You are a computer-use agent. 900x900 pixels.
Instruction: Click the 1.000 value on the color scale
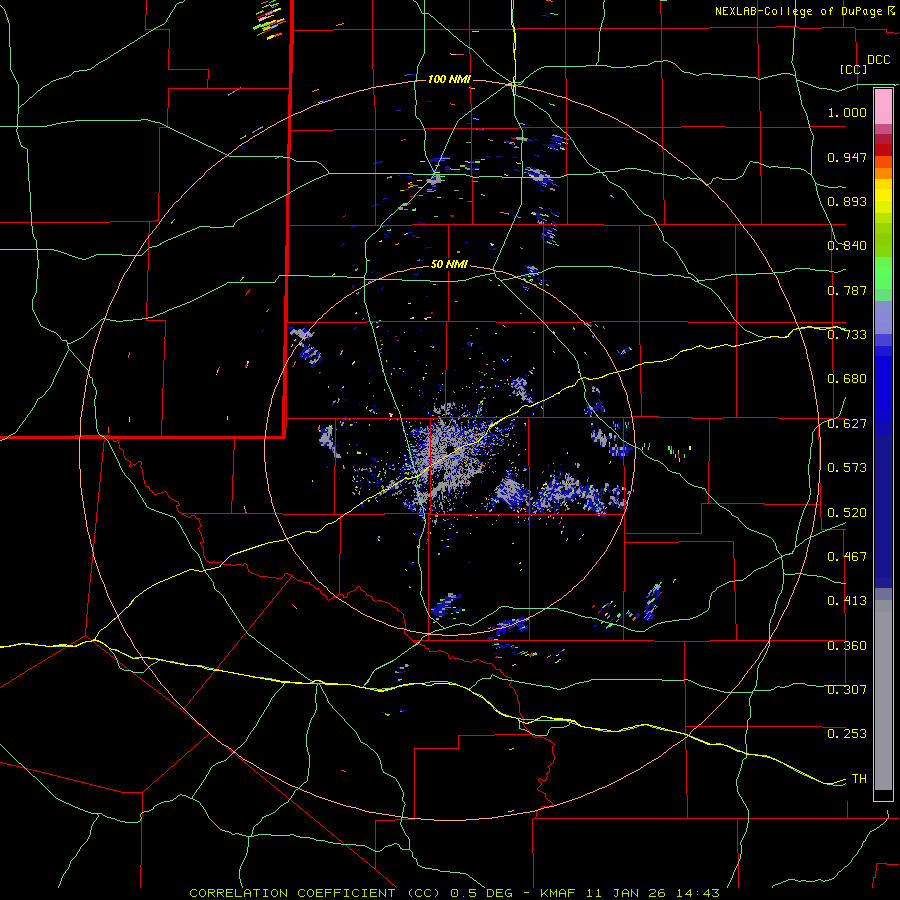tap(847, 112)
